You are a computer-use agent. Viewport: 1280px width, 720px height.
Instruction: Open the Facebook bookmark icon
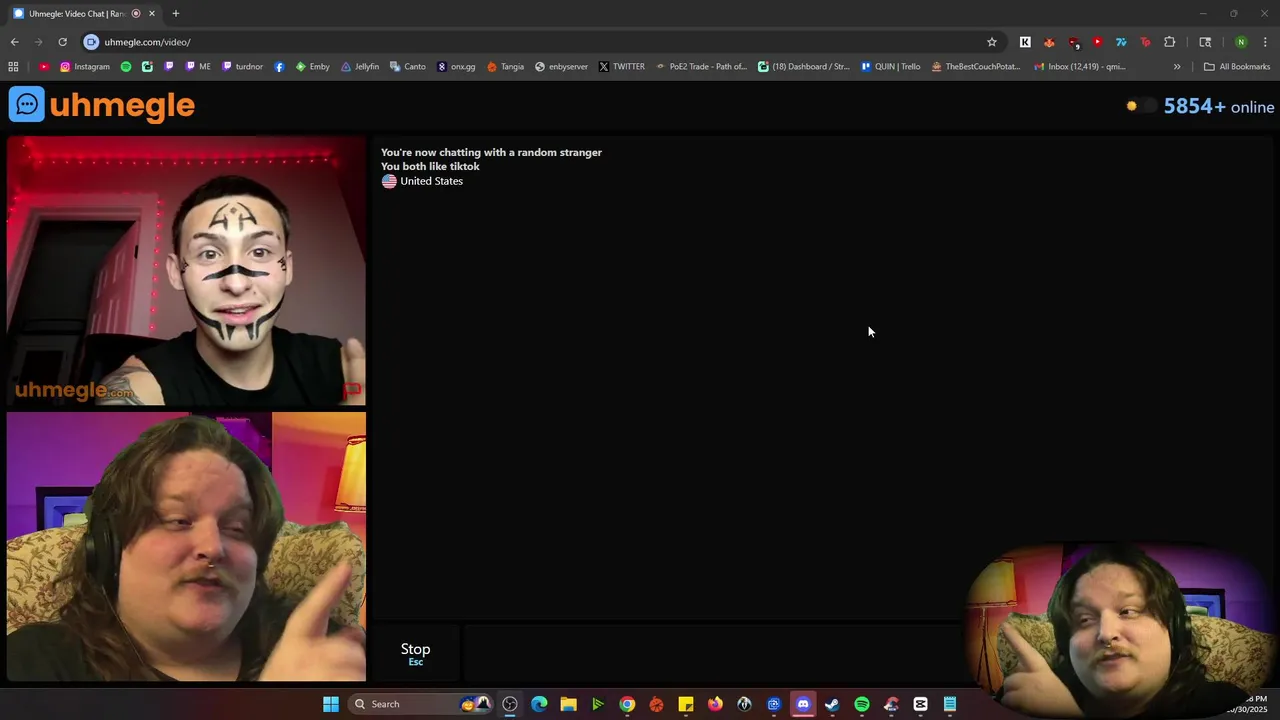coord(279,67)
